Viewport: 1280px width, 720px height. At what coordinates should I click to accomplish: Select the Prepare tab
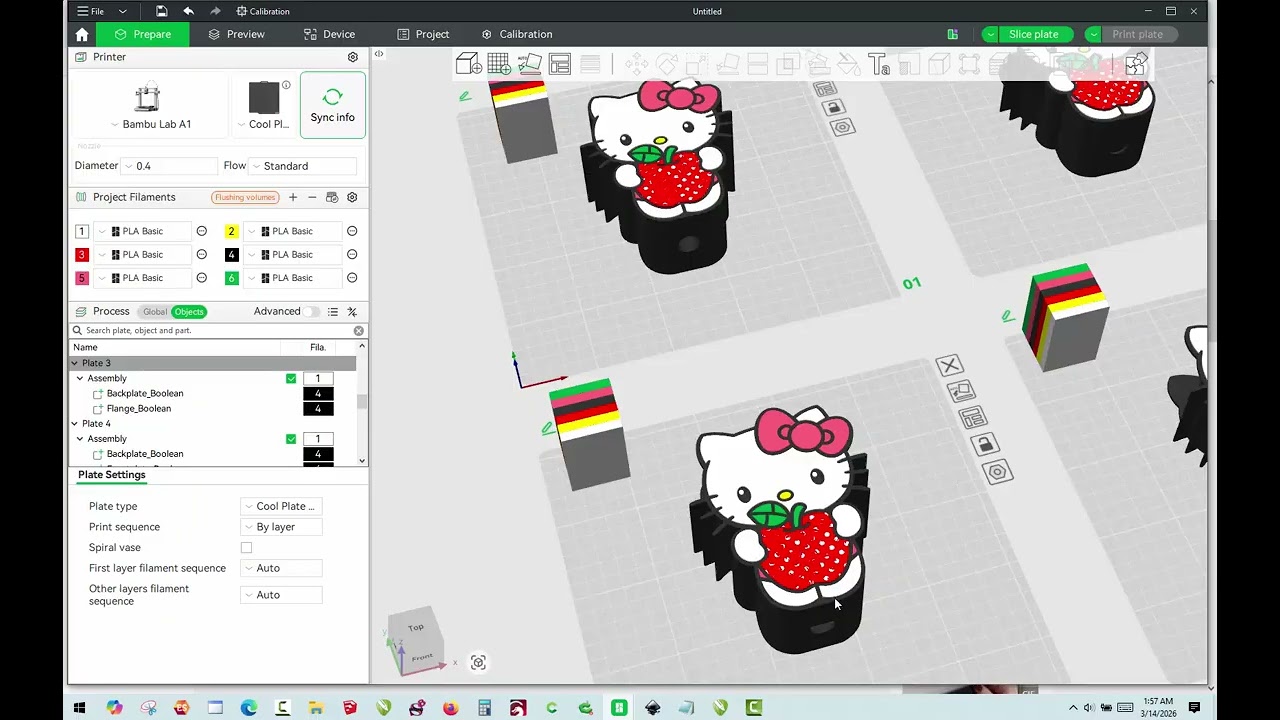pyautogui.click(x=141, y=34)
